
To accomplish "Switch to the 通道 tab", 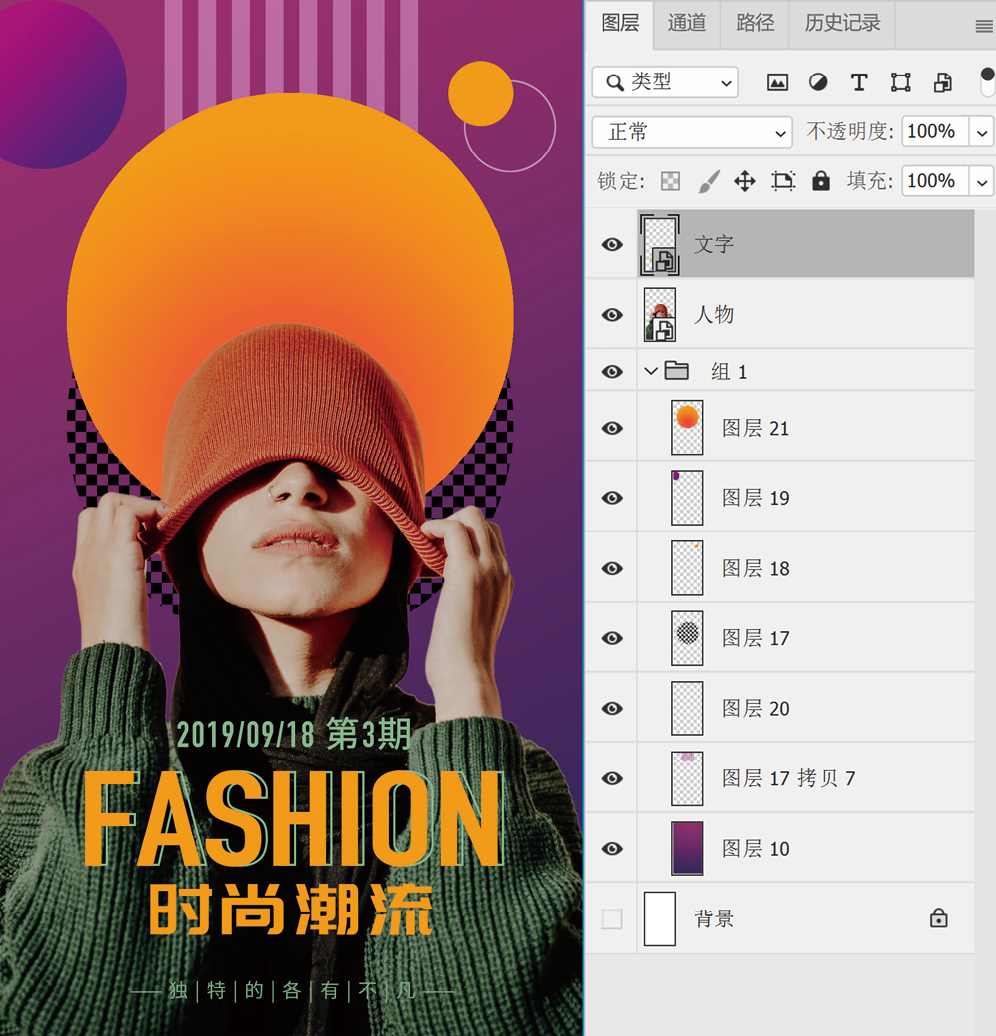I will (687, 24).
